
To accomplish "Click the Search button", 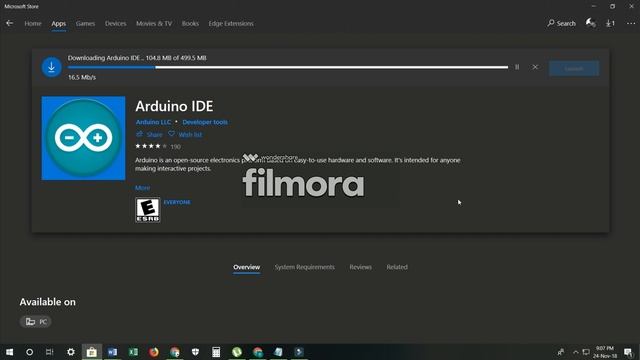I will click(x=561, y=23).
